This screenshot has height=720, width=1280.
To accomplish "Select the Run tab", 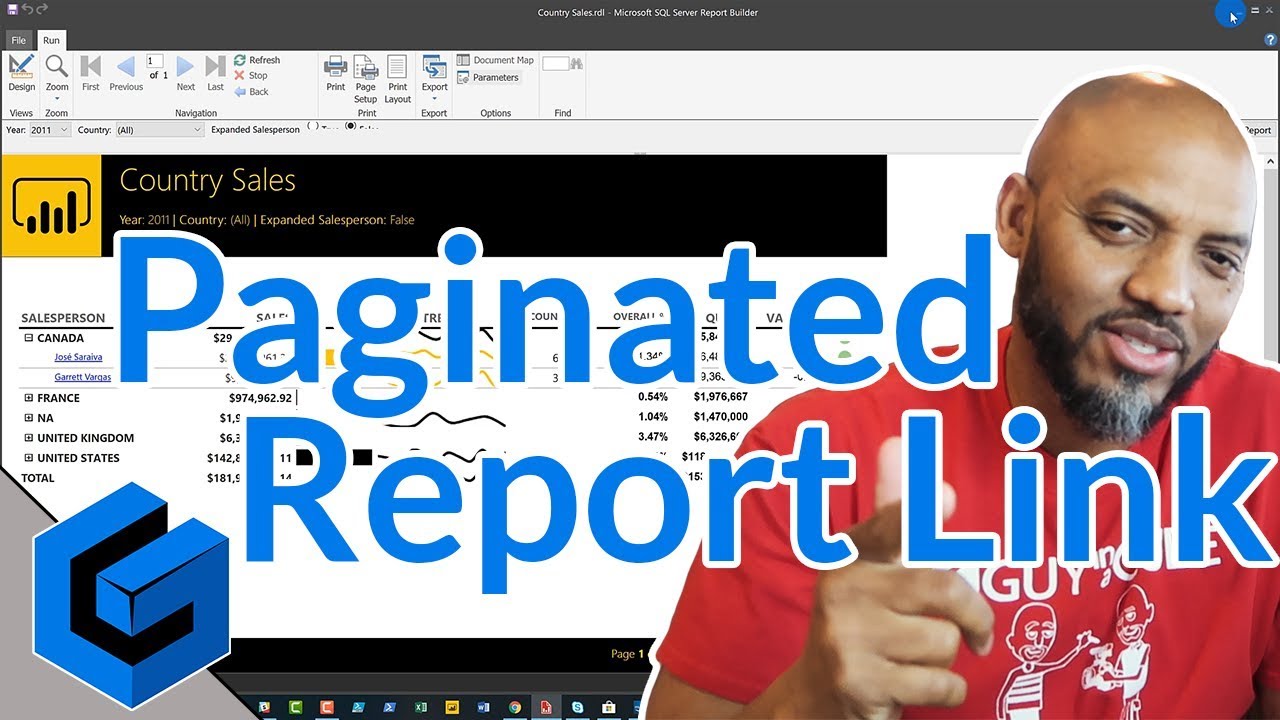I will click(51, 40).
